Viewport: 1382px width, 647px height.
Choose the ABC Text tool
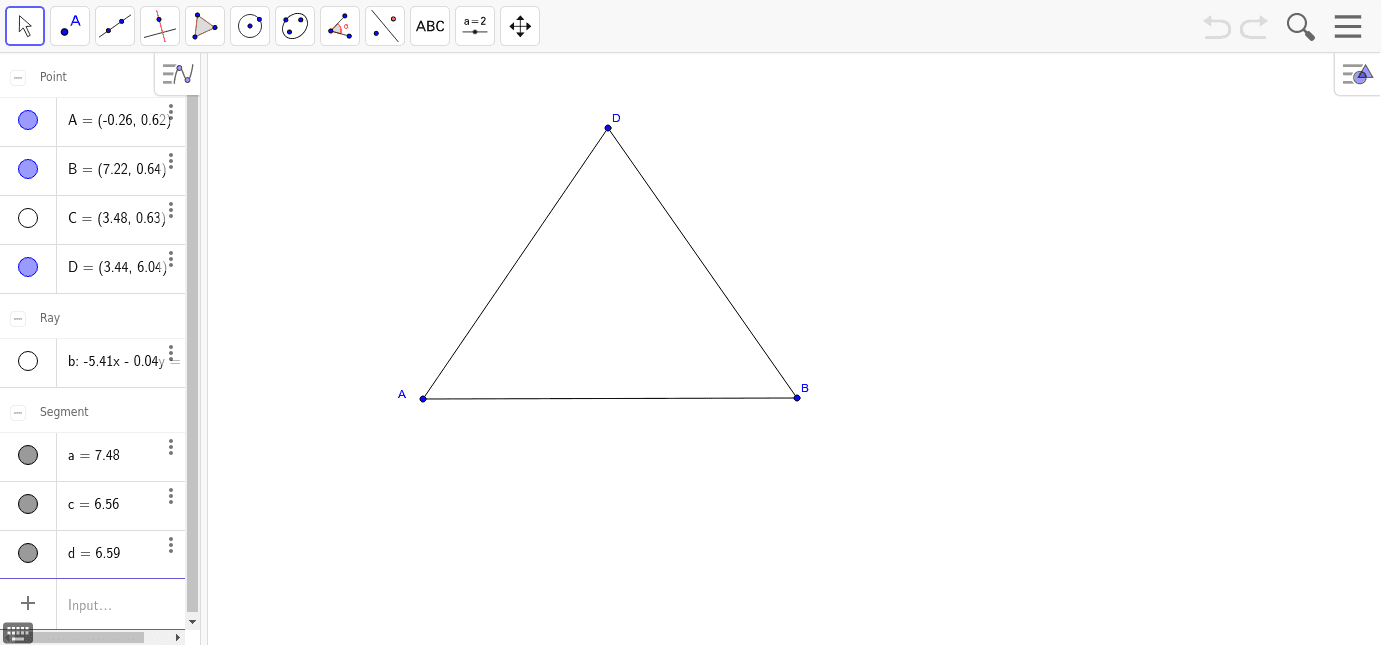click(x=430, y=26)
